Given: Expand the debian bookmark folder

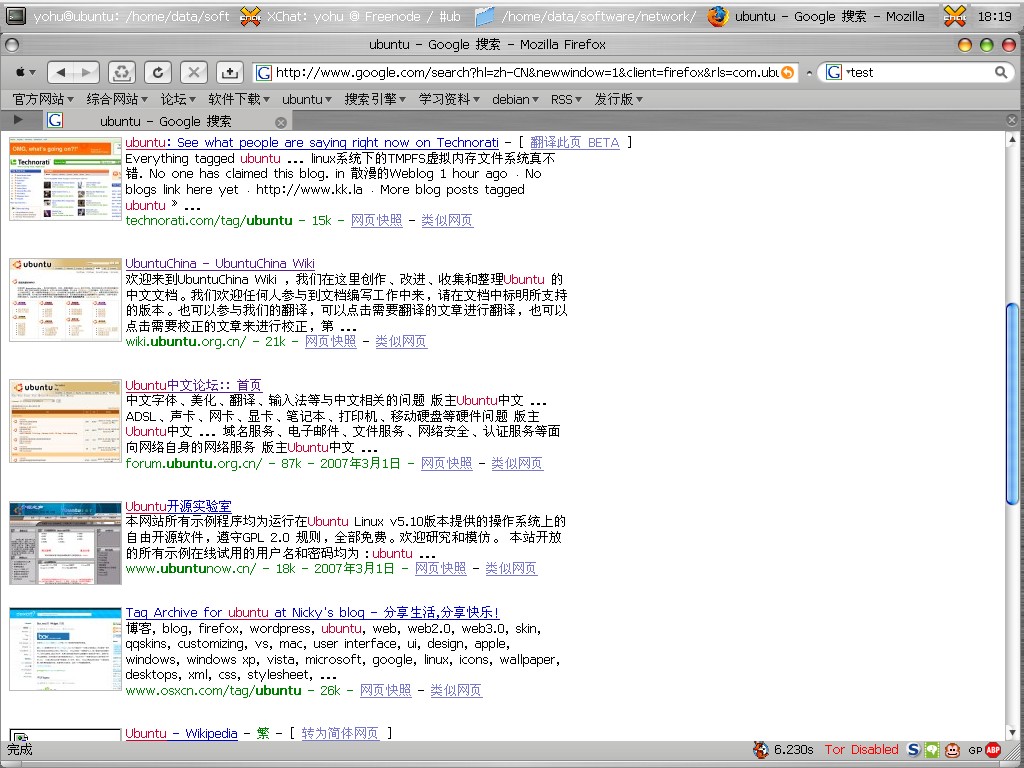Looking at the screenshot, I should tap(515, 99).
